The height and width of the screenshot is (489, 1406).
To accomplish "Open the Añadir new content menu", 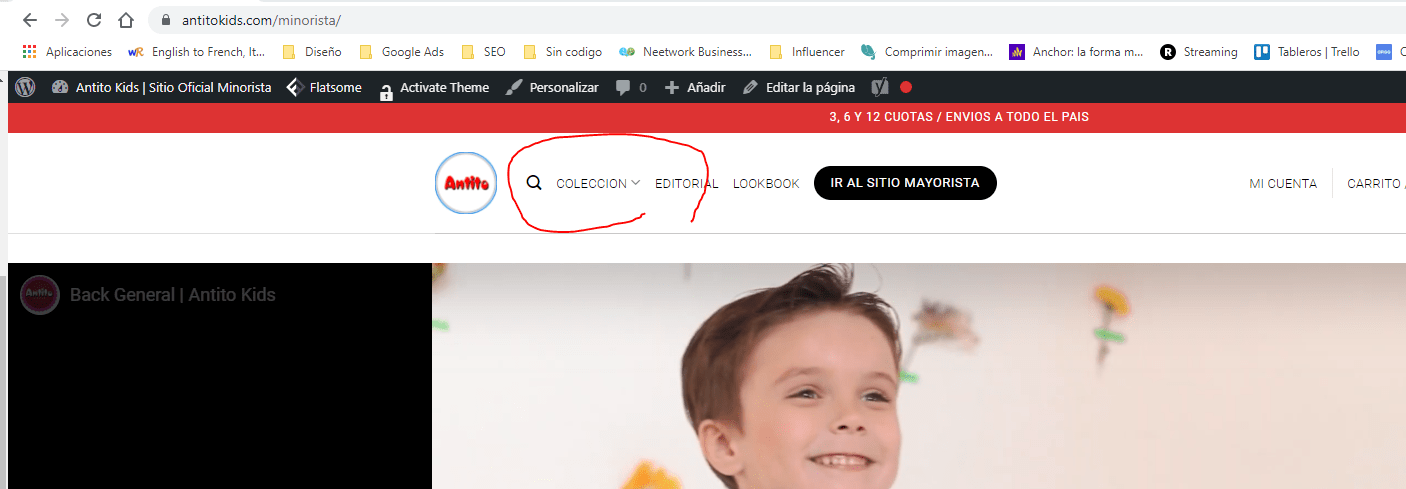I will click(695, 87).
